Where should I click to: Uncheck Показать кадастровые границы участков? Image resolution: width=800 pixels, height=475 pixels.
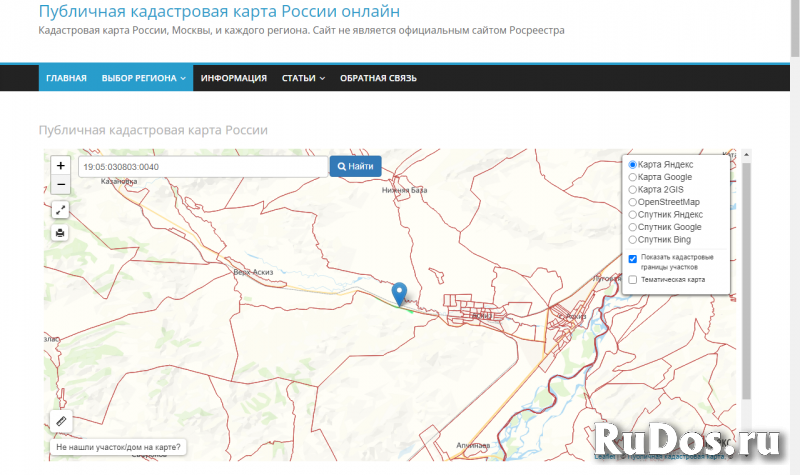[x=633, y=259]
